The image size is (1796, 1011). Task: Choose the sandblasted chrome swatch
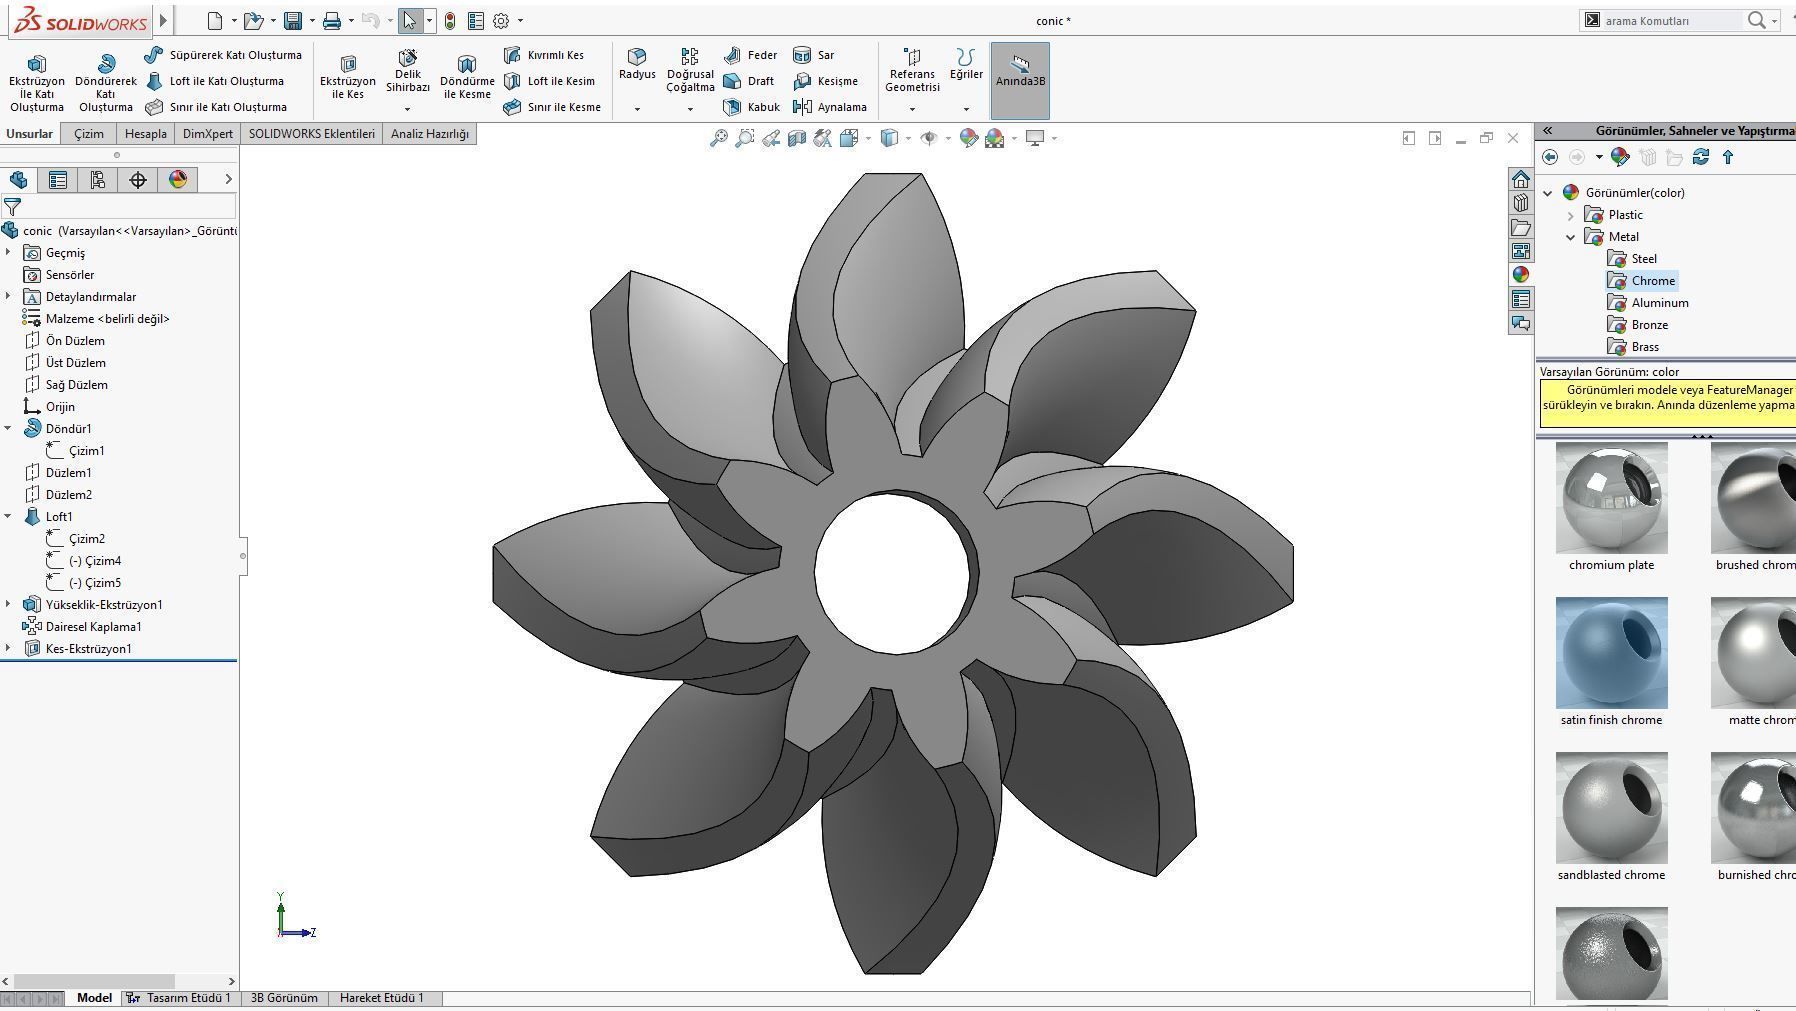pos(1612,808)
